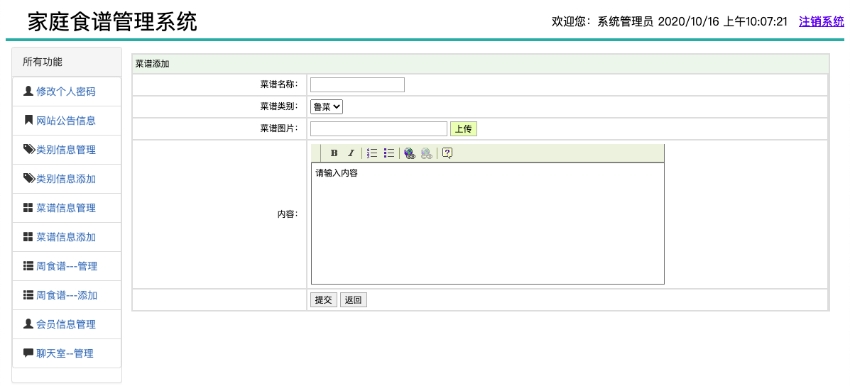The width and height of the screenshot is (850, 386).
Task: Go to 类别信息管理 in the sidebar
Action: tap(66, 150)
